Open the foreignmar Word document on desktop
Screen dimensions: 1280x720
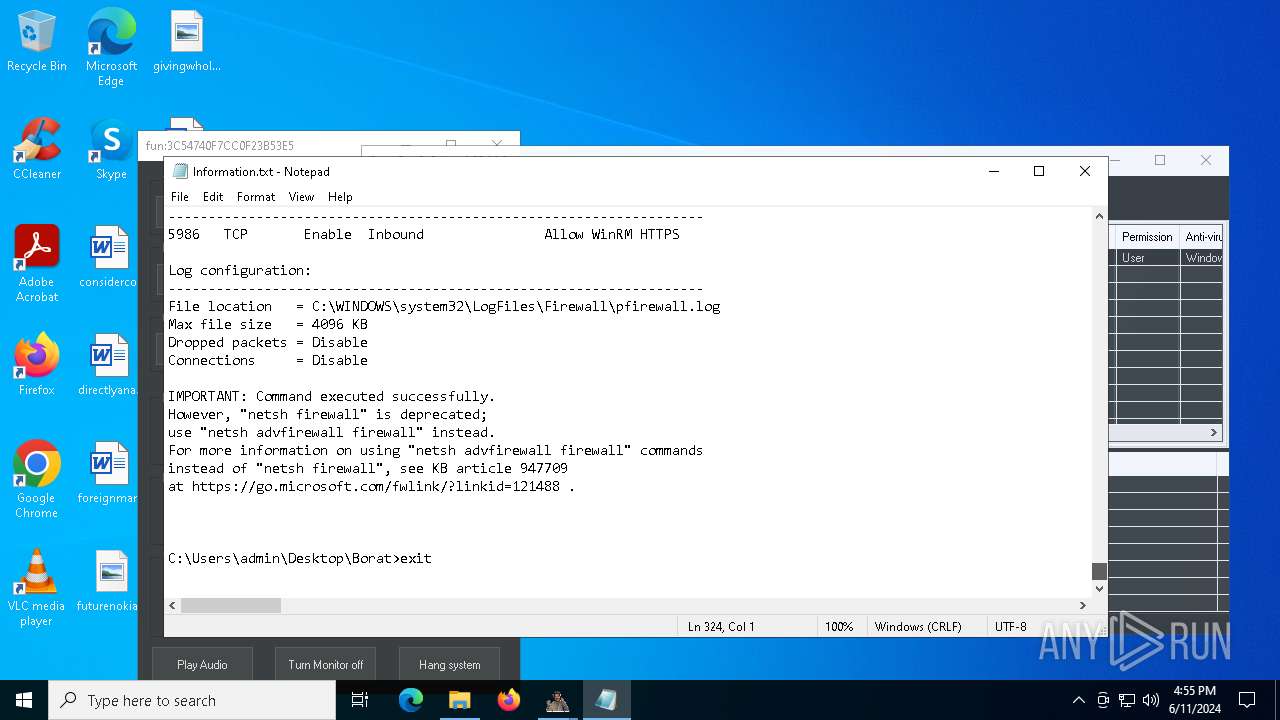[x=108, y=474]
